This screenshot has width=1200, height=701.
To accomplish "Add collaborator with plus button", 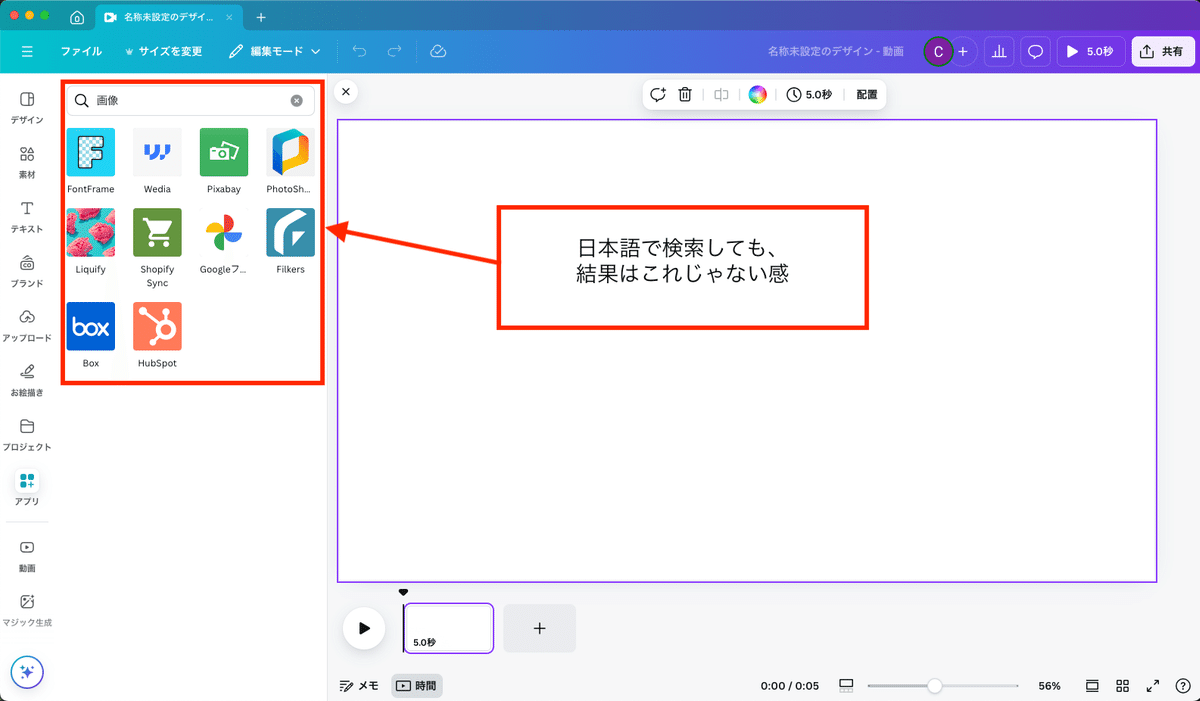I will click(x=963, y=52).
